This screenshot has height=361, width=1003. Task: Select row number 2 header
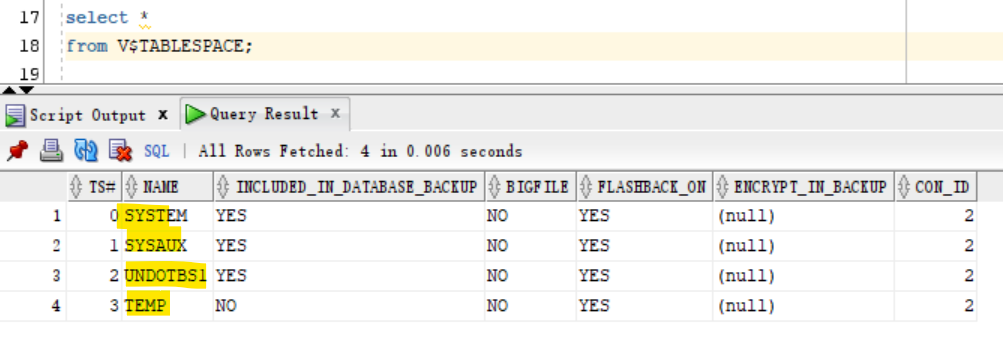coord(33,246)
